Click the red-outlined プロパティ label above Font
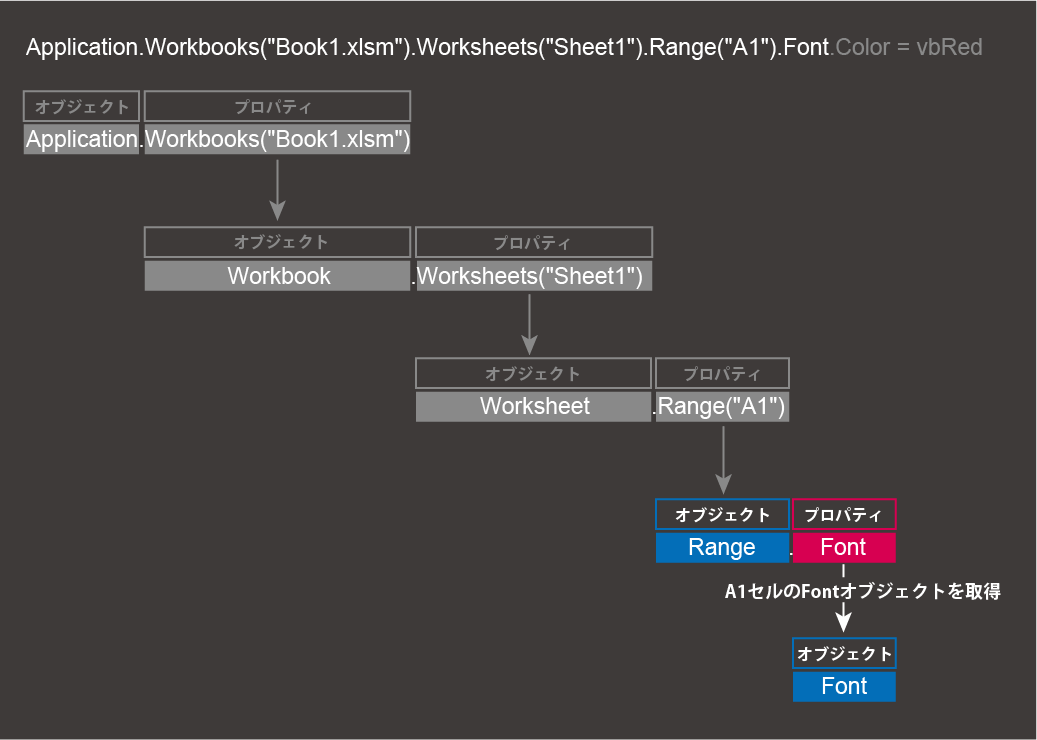1037x740 pixels. [844, 515]
